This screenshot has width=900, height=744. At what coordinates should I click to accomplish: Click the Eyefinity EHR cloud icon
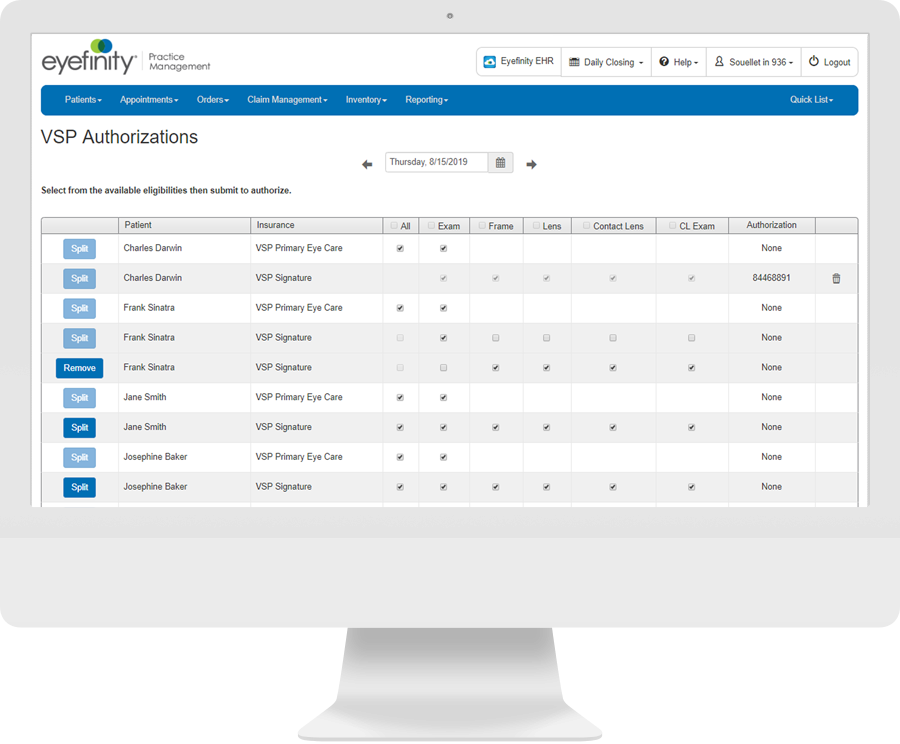pyautogui.click(x=490, y=61)
